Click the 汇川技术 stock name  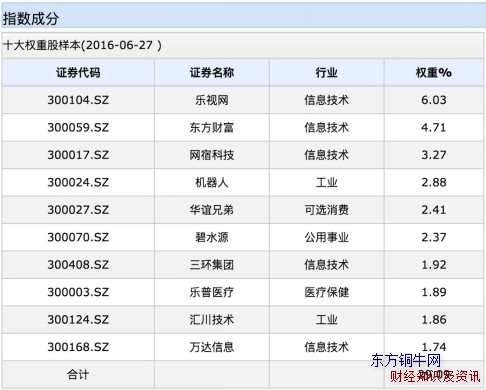click(x=212, y=320)
